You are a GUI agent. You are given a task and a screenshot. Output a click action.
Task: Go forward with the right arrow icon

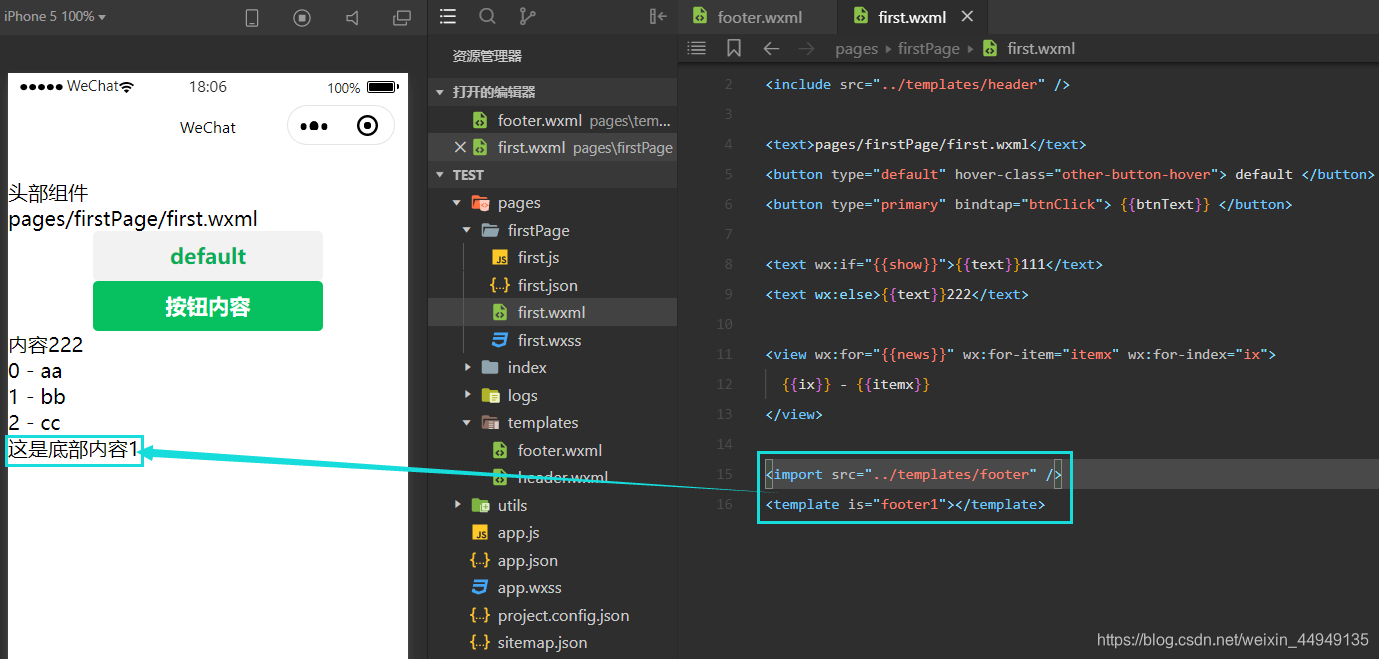click(x=806, y=48)
